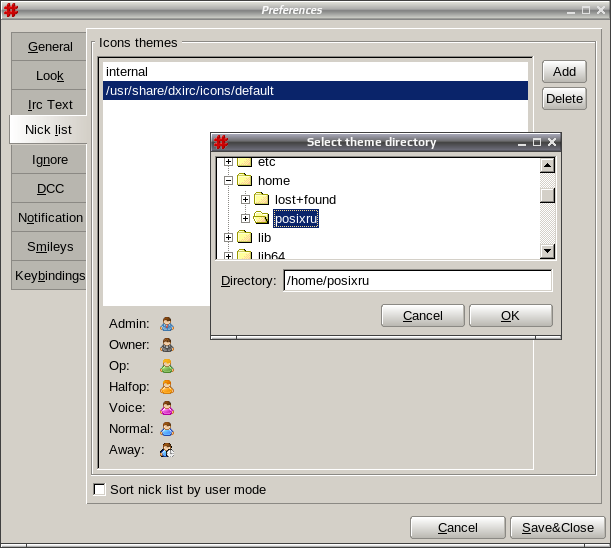Click the Halfop orange user icon
This screenshot has width=611, height=548.
pos(167,387)
